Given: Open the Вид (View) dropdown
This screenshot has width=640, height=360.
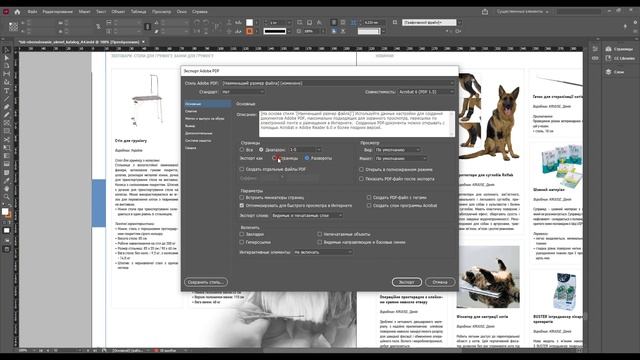Looking at the screenshot, I should point(398,150).
